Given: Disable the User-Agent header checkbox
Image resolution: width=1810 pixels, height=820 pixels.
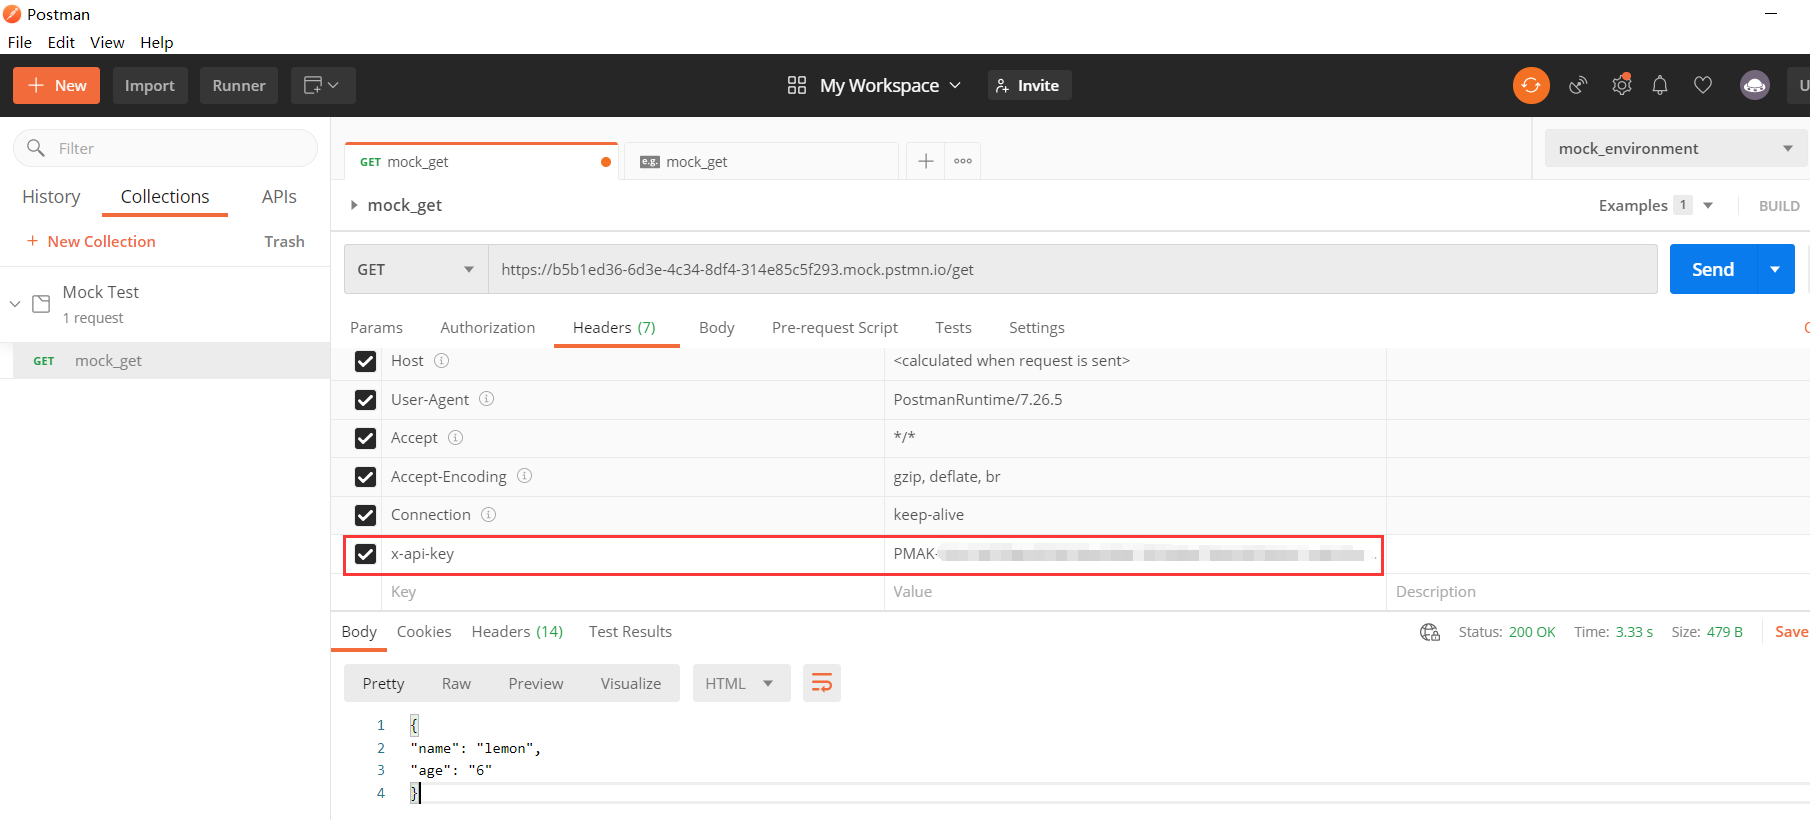Looking at the screenshot, I should coord(366,400).
